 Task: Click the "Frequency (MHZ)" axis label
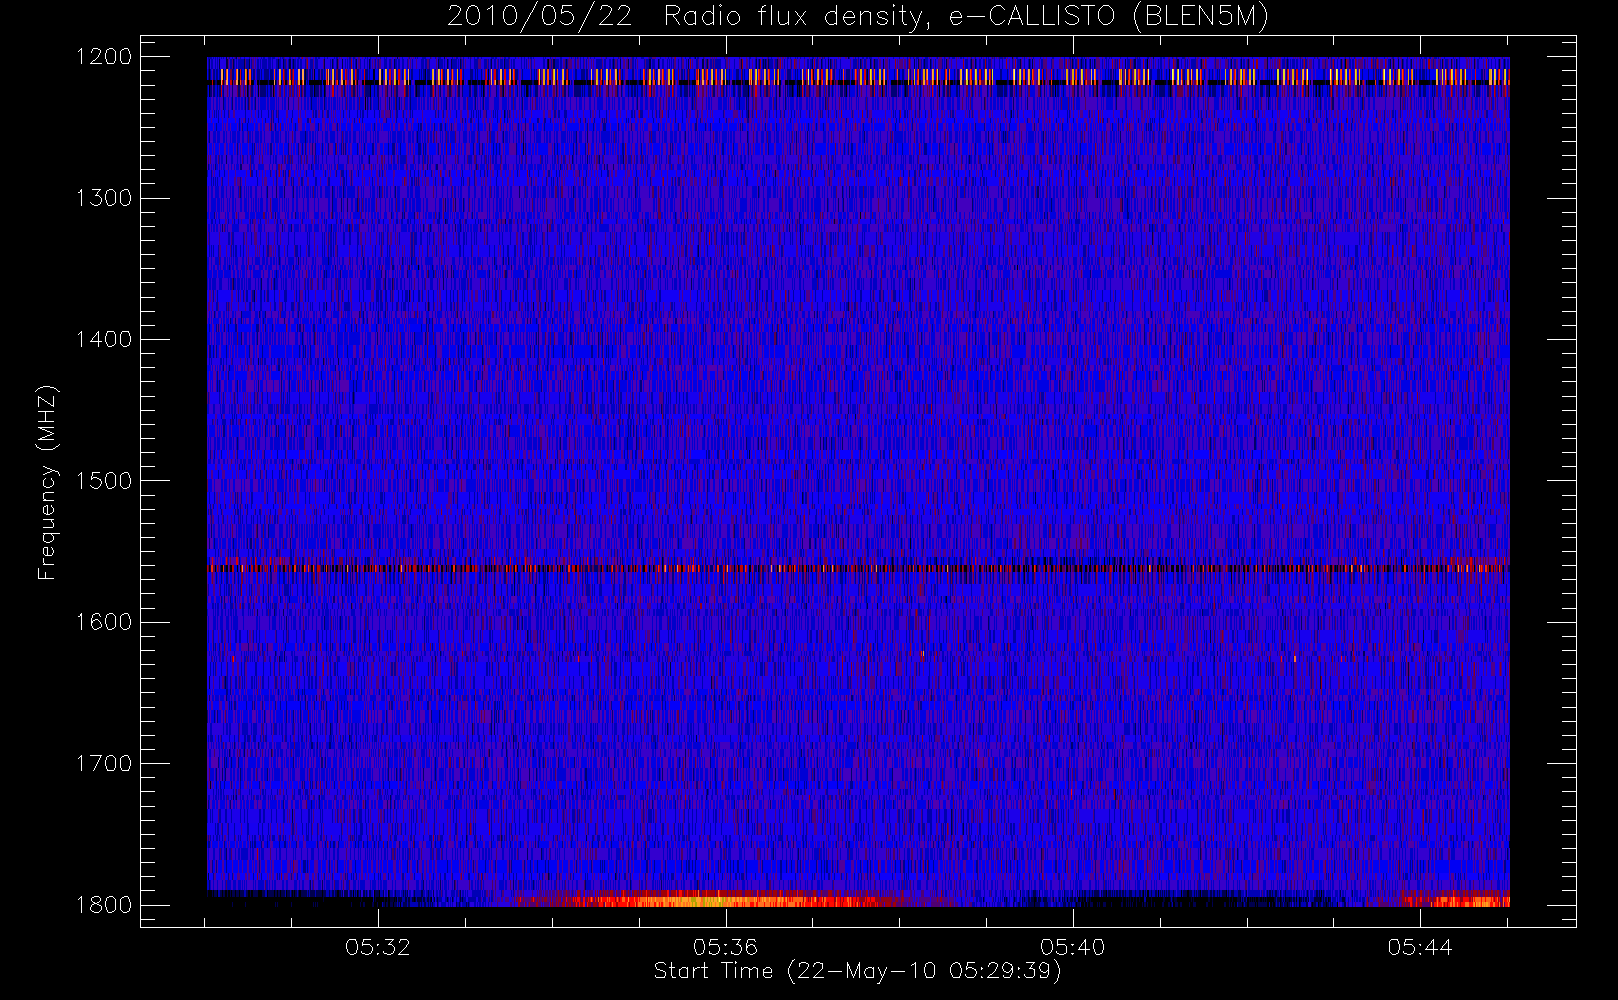tap(47, 482)
